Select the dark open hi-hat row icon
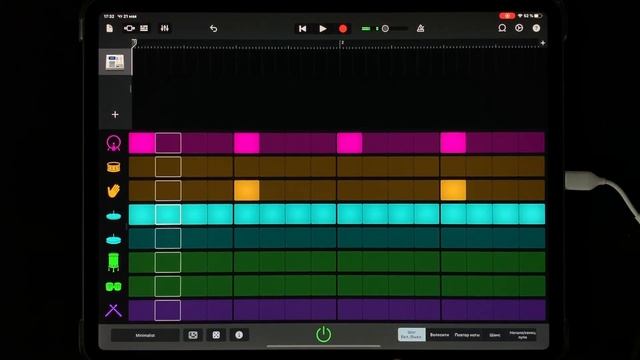The image size is (640, 360). coord(113,239)
